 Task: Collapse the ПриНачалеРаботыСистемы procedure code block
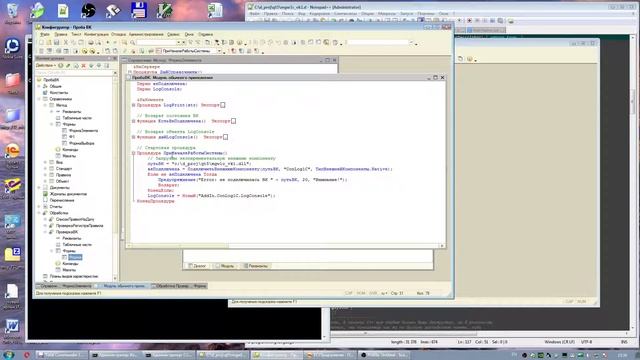(x=133, y=153)
